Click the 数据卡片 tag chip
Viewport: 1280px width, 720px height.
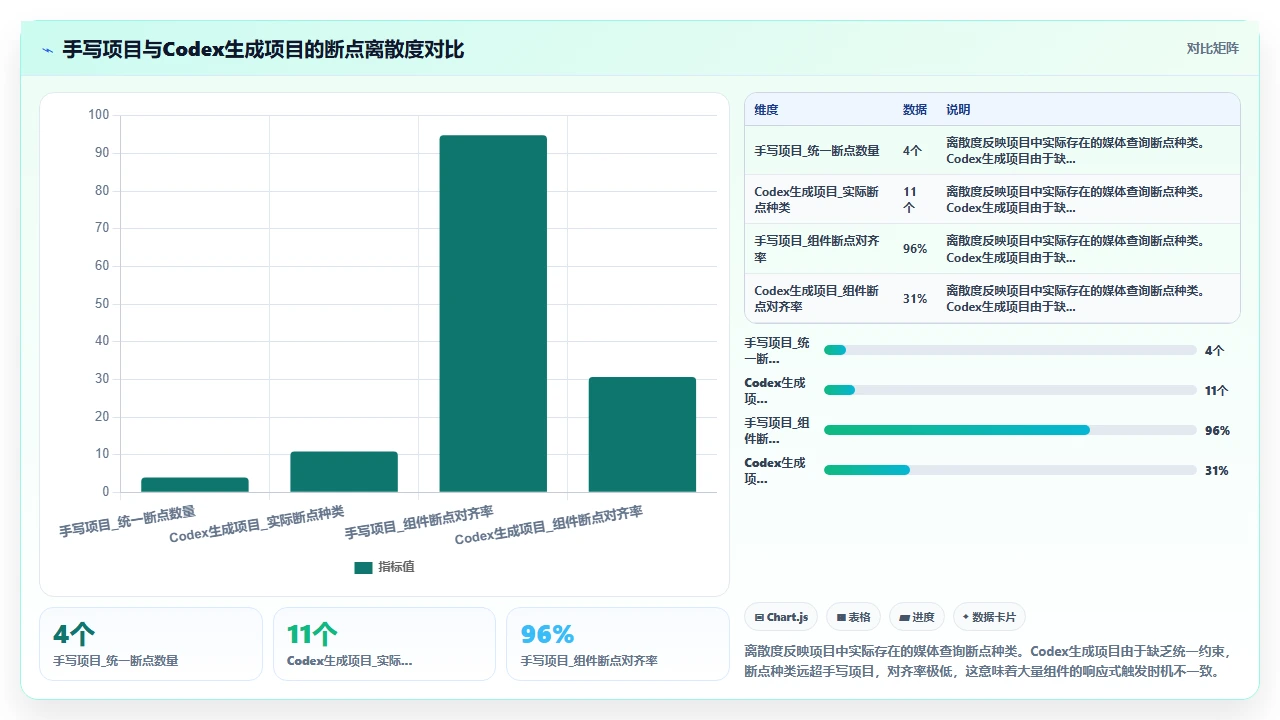990,617
